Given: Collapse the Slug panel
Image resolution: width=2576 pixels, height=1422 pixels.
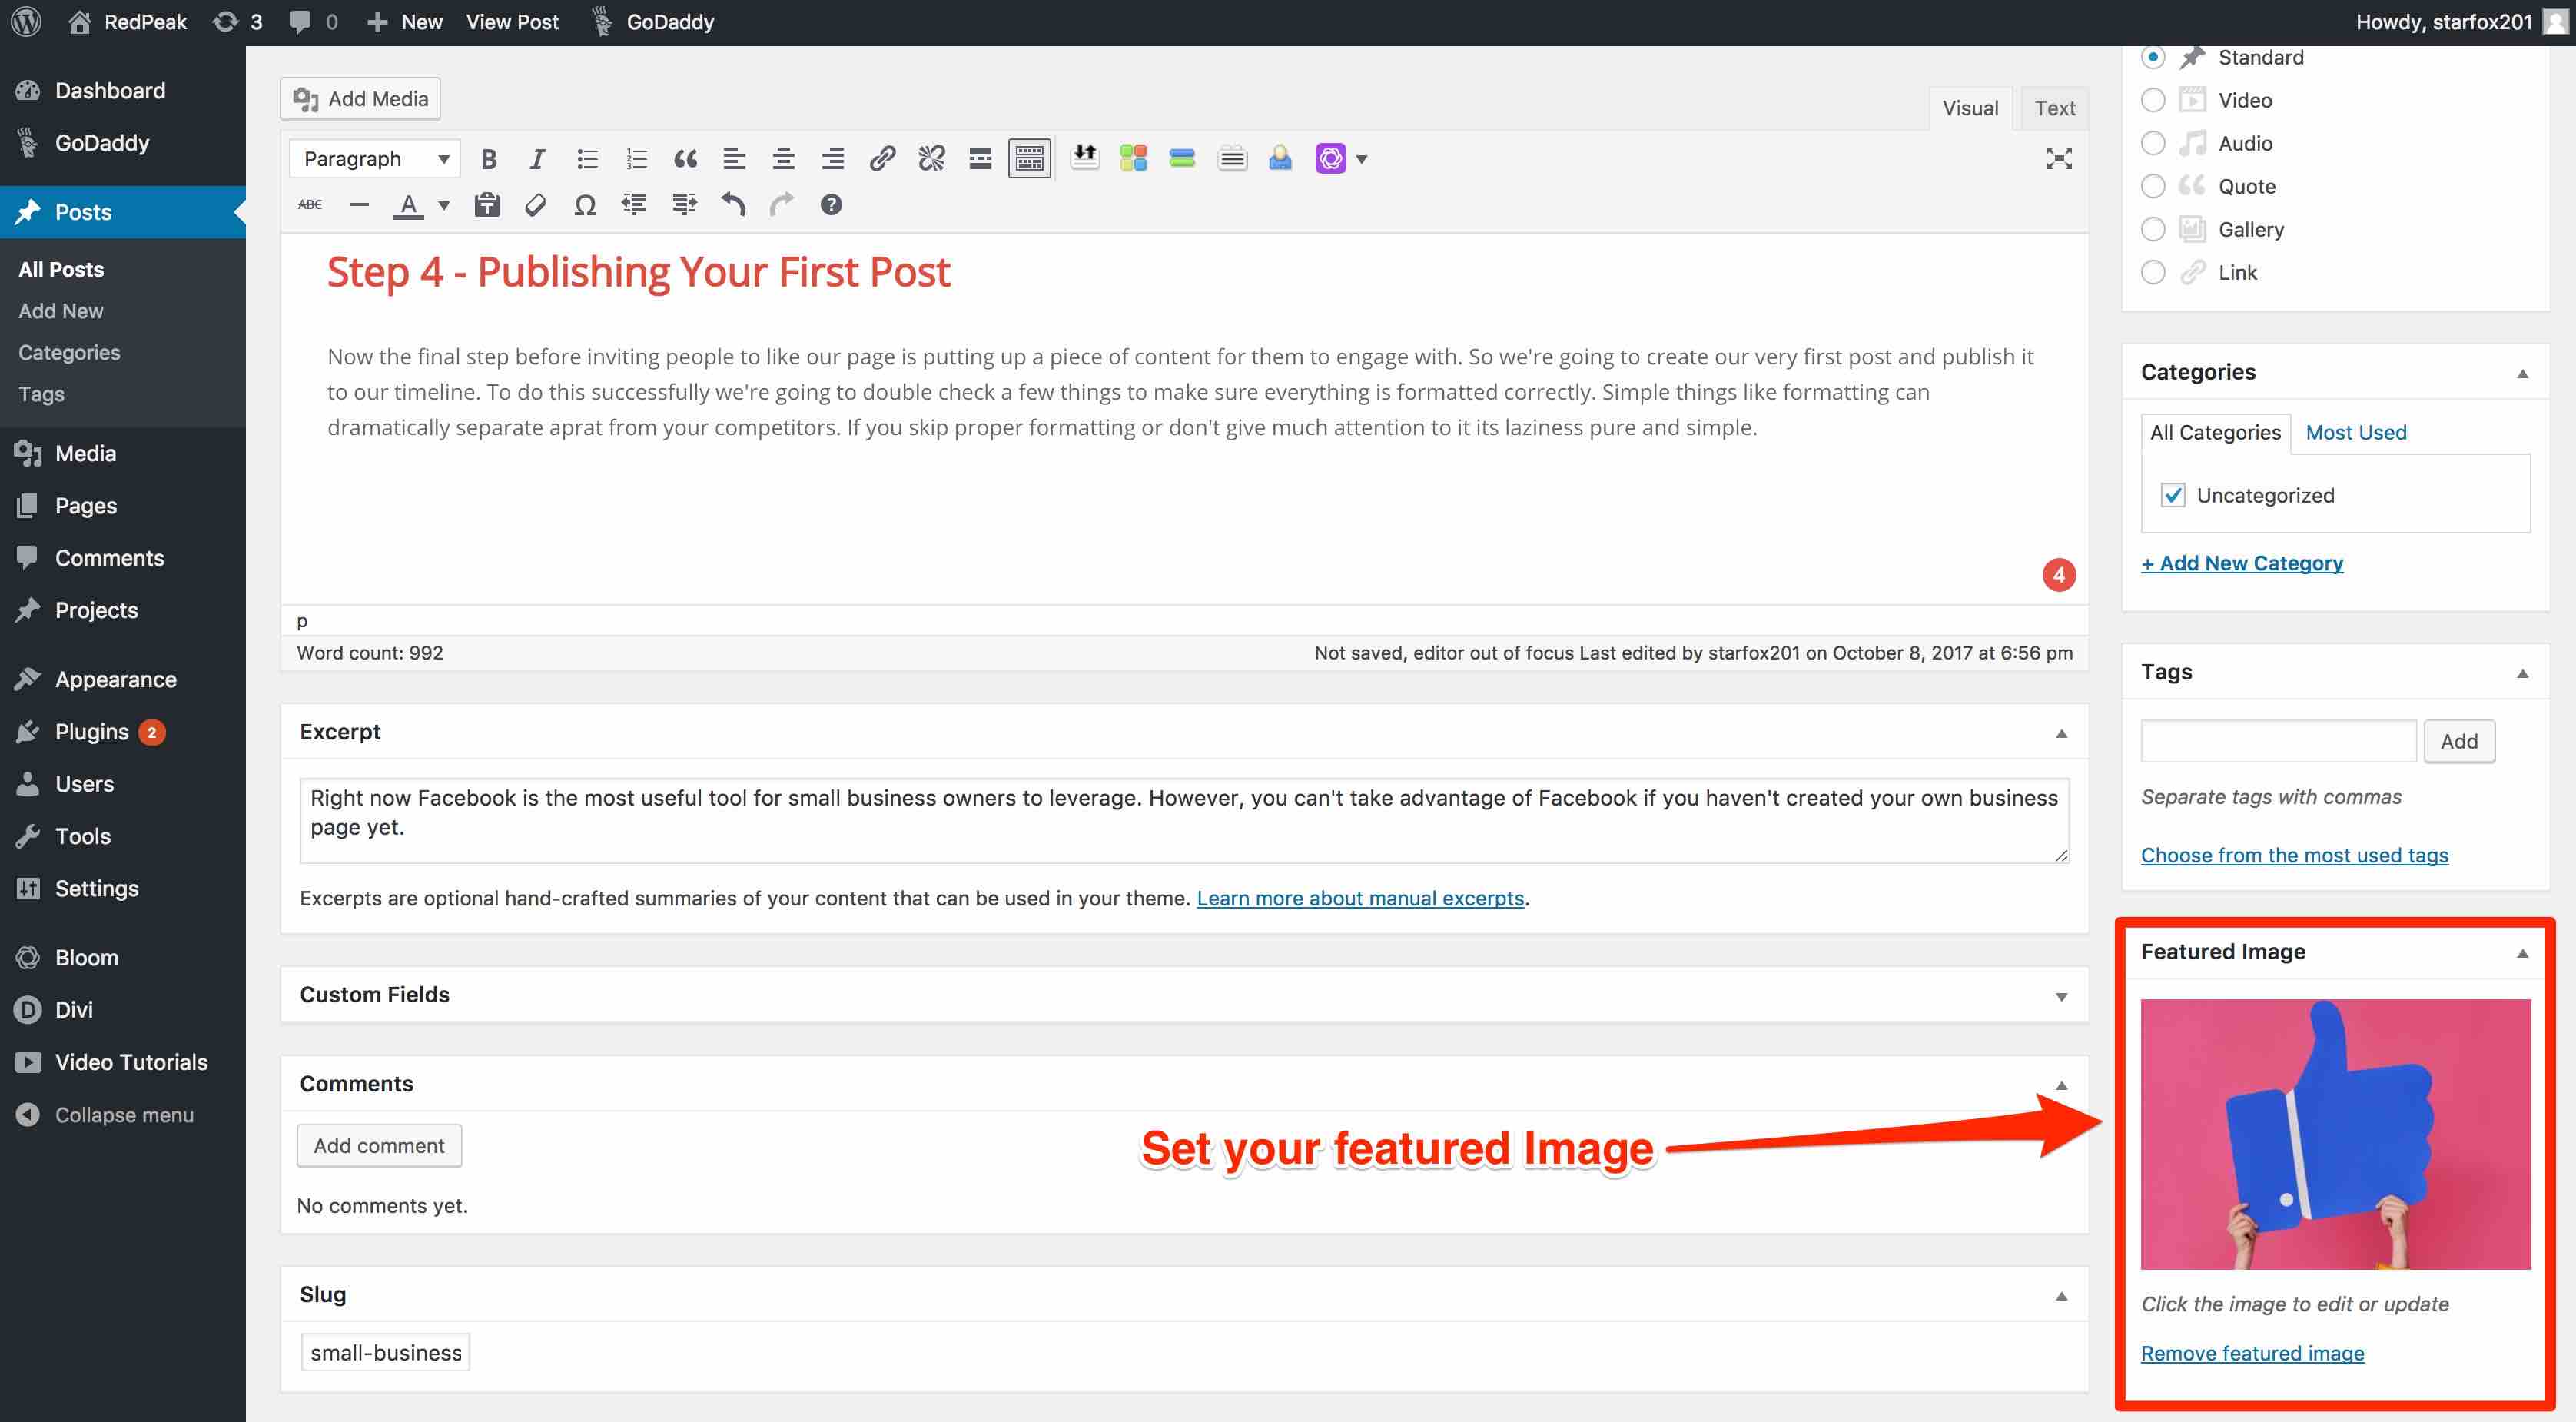Looking at the screenshot, I should (2061, 1296).
